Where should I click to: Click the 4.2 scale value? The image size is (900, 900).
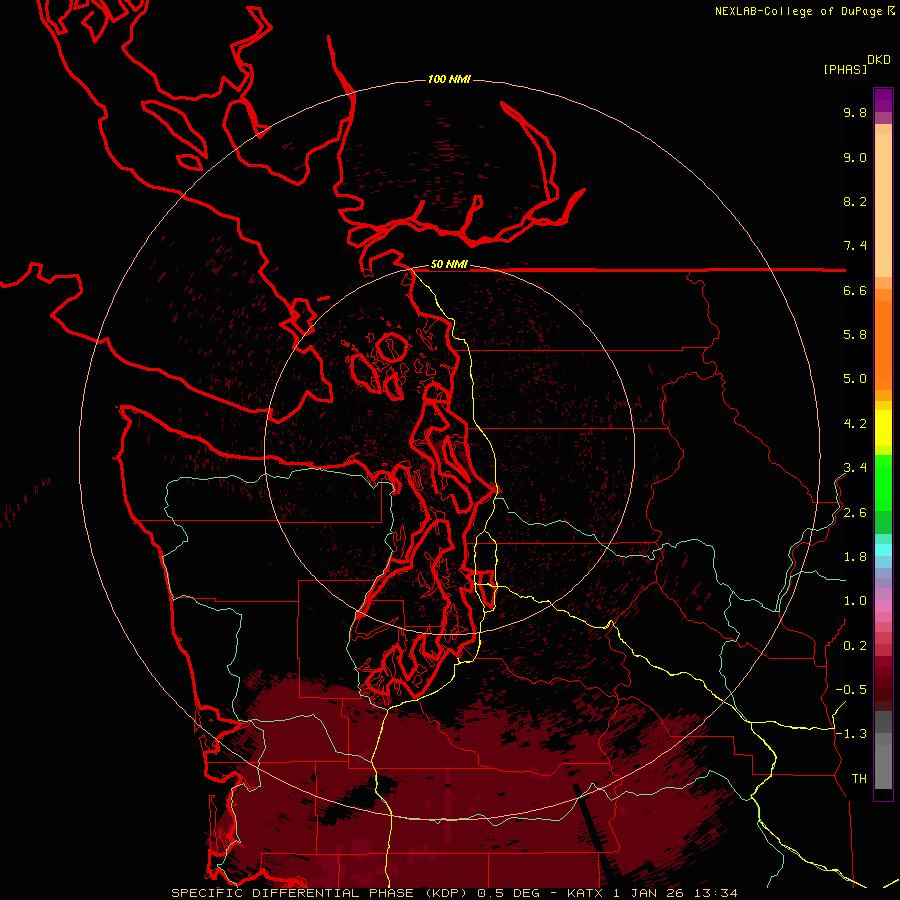tap(855, 424)
